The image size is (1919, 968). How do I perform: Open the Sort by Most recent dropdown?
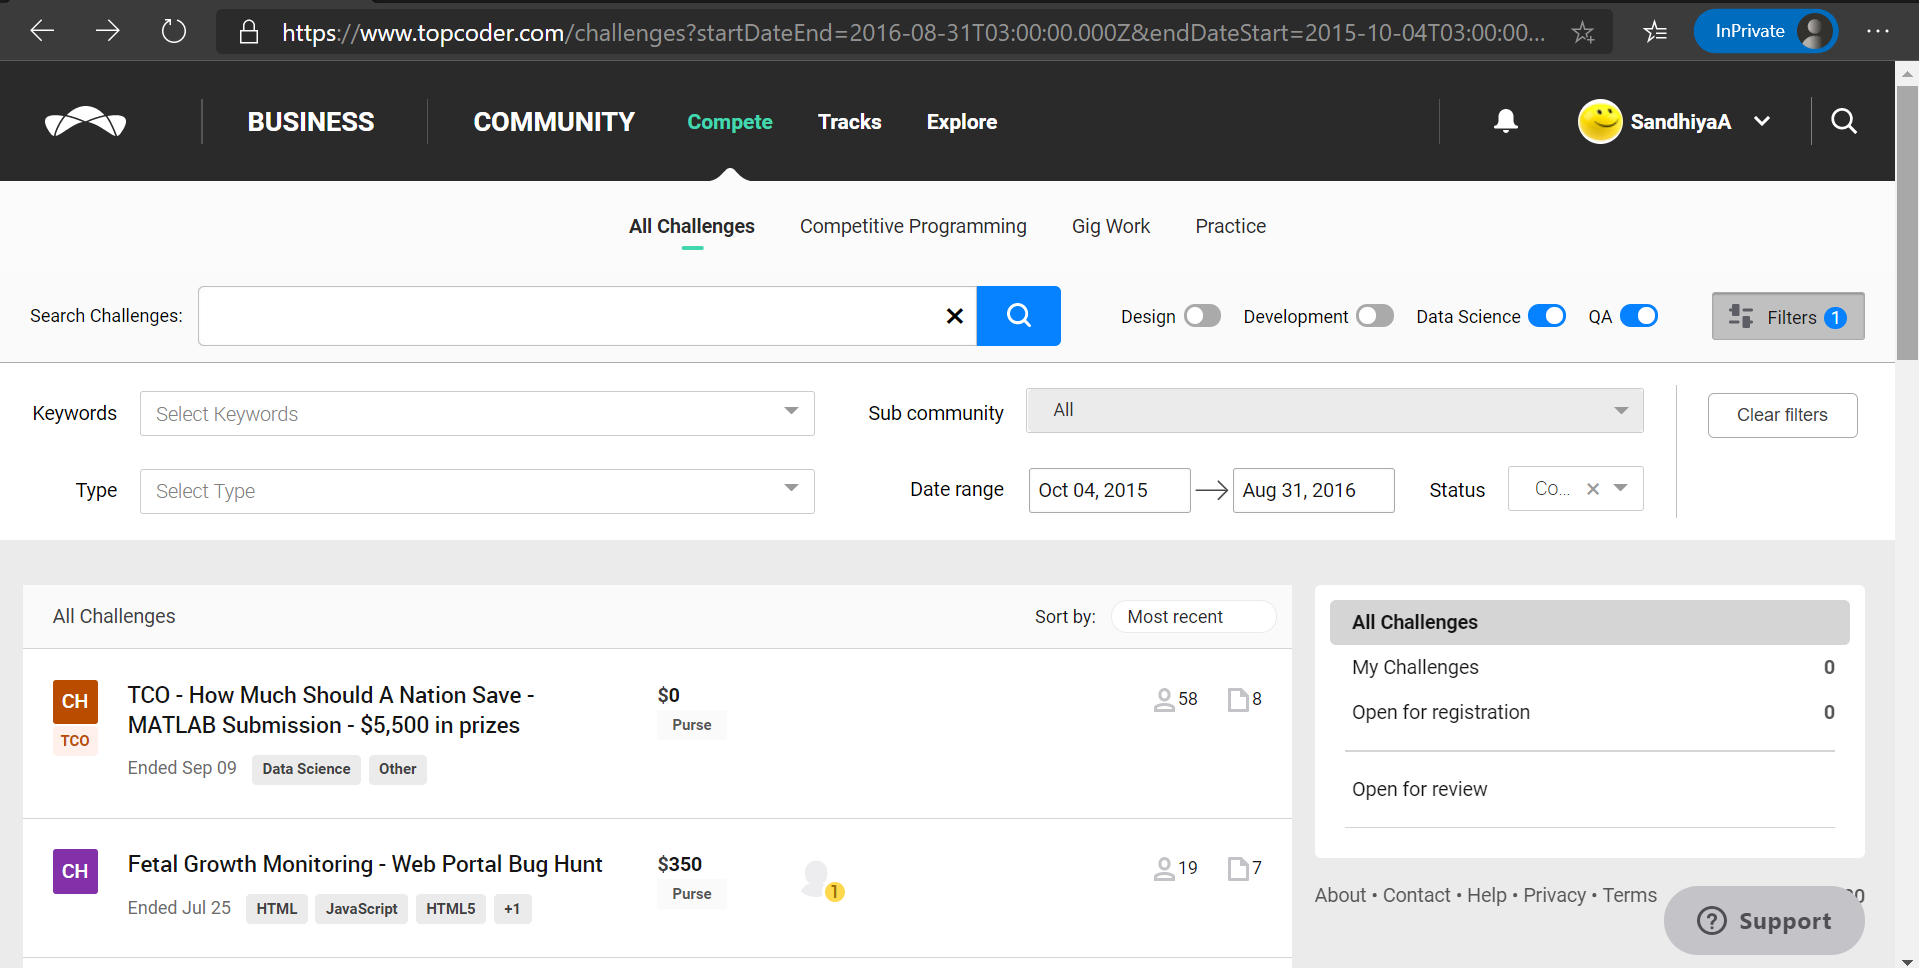(x=1193, y=617)
